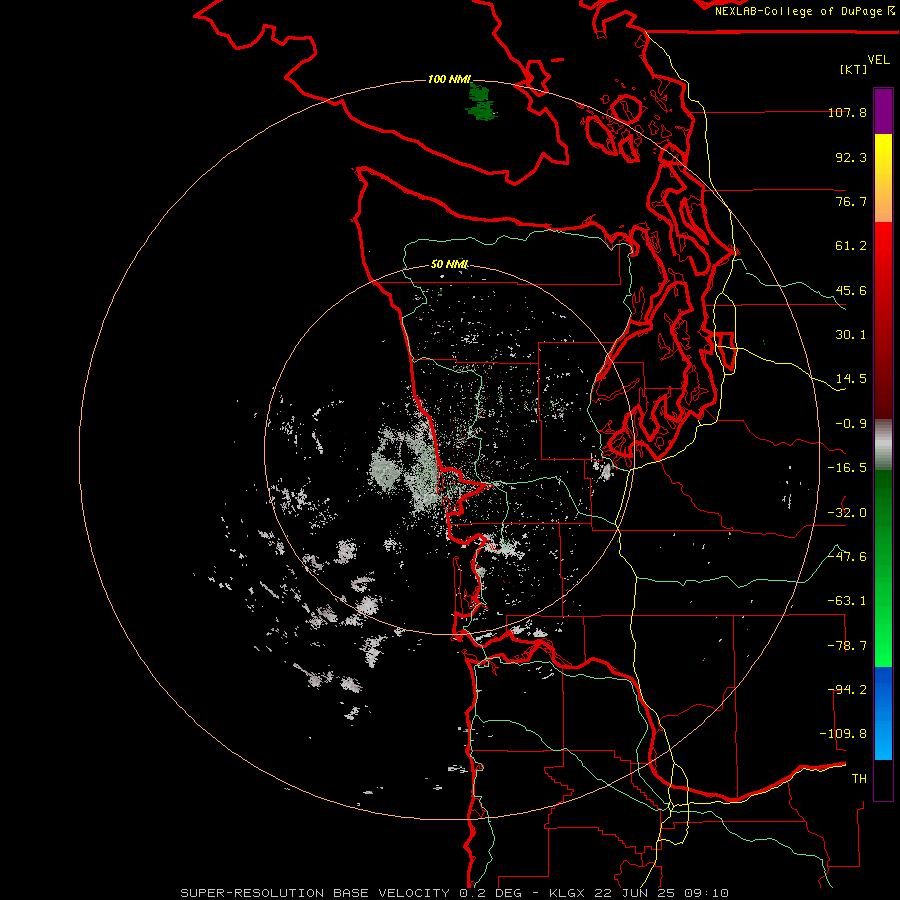Screen dimensions: 900x900
Task: Click the 45.6 velocity scale value
Action: (851, 290)
